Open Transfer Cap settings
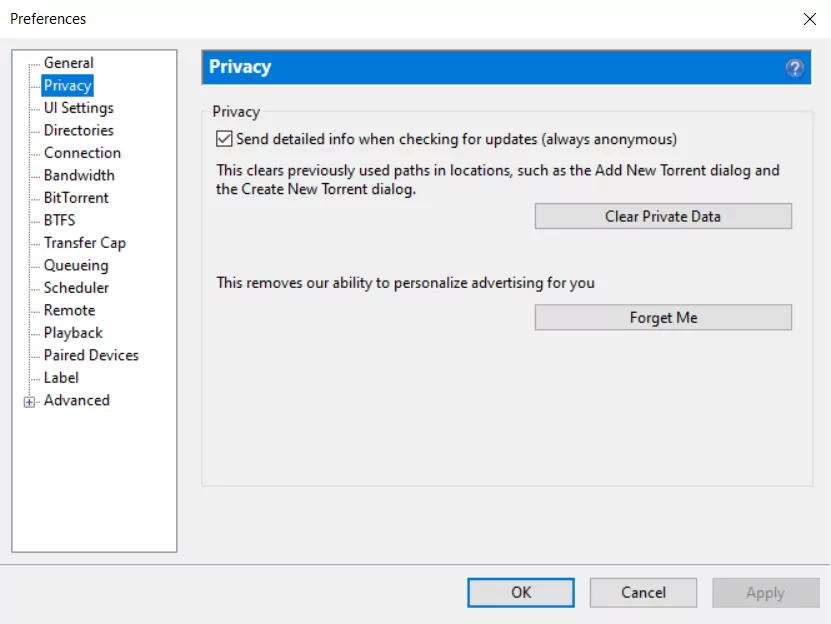Viewport: 831px width, 624px height. pos(85,243)
